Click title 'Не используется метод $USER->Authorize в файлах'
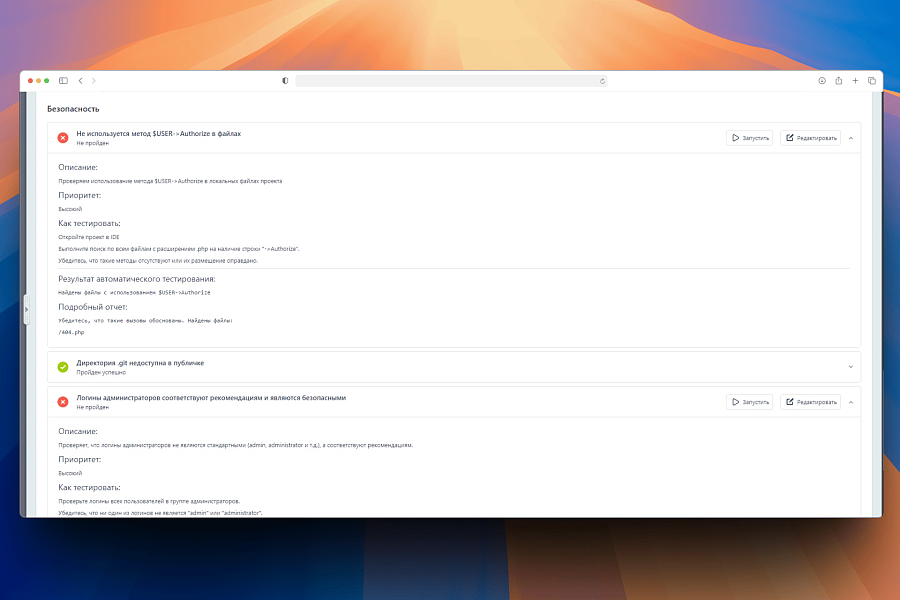This screenshot has height=600, width=900. pyautogui.click(x=158, y=133)
